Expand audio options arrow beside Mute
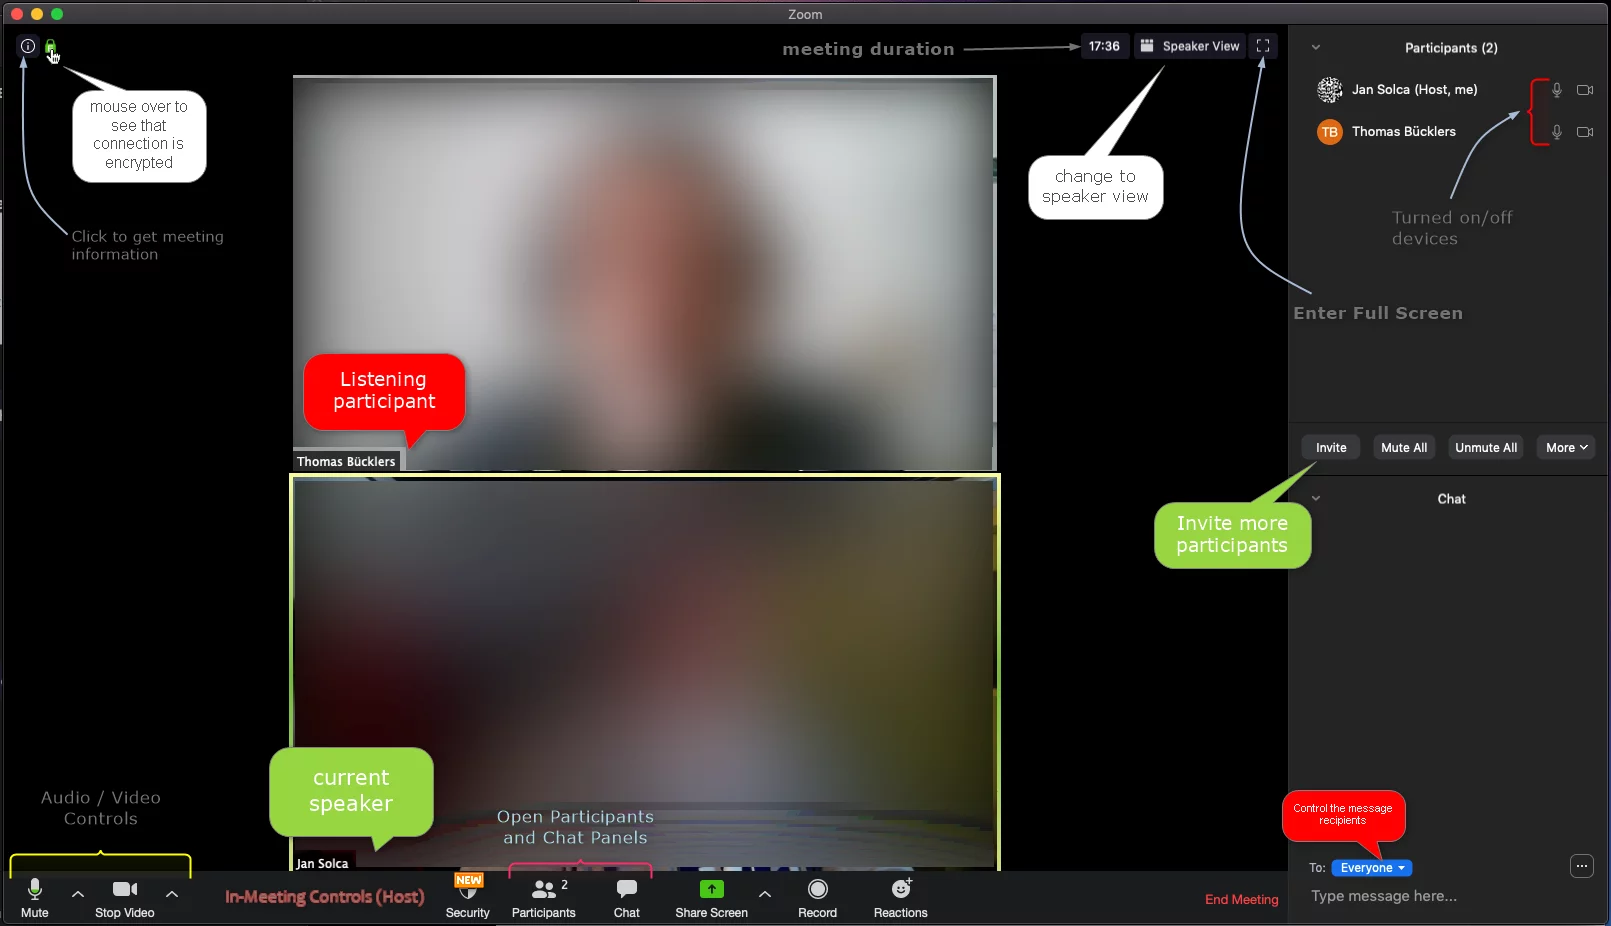The image size is (1611, 926). click(78, 894)
